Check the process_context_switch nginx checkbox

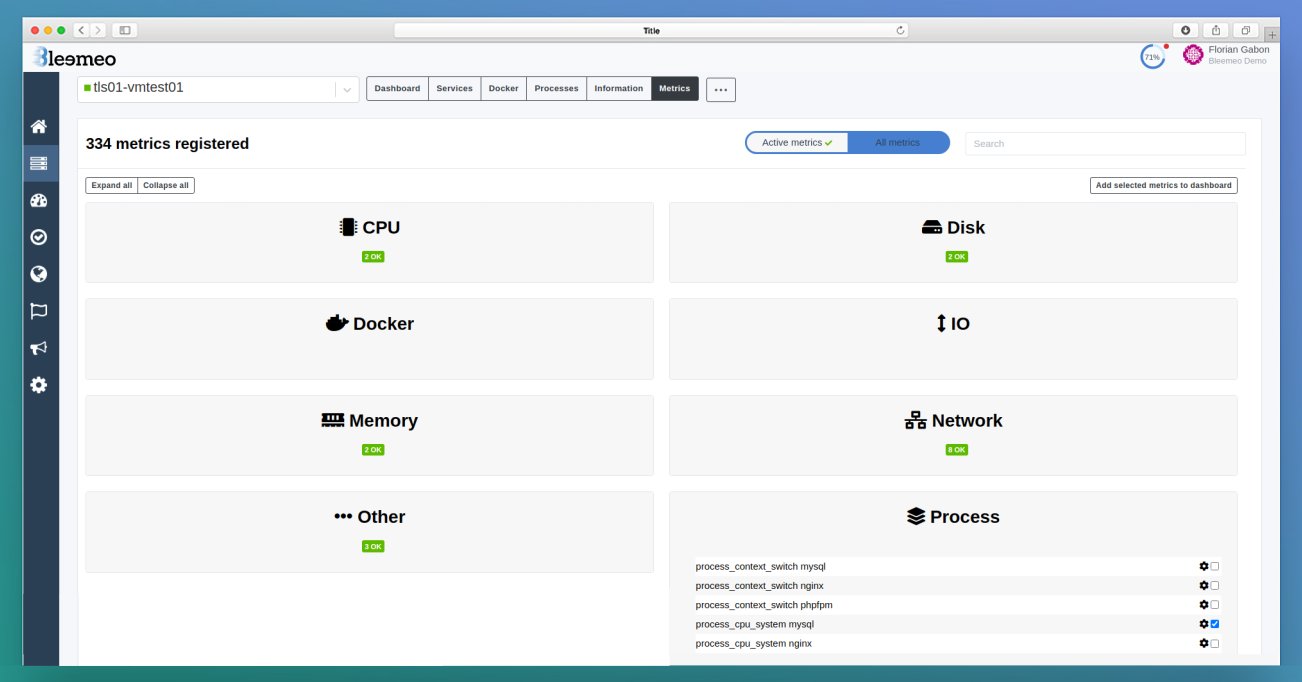[1214, 585]
